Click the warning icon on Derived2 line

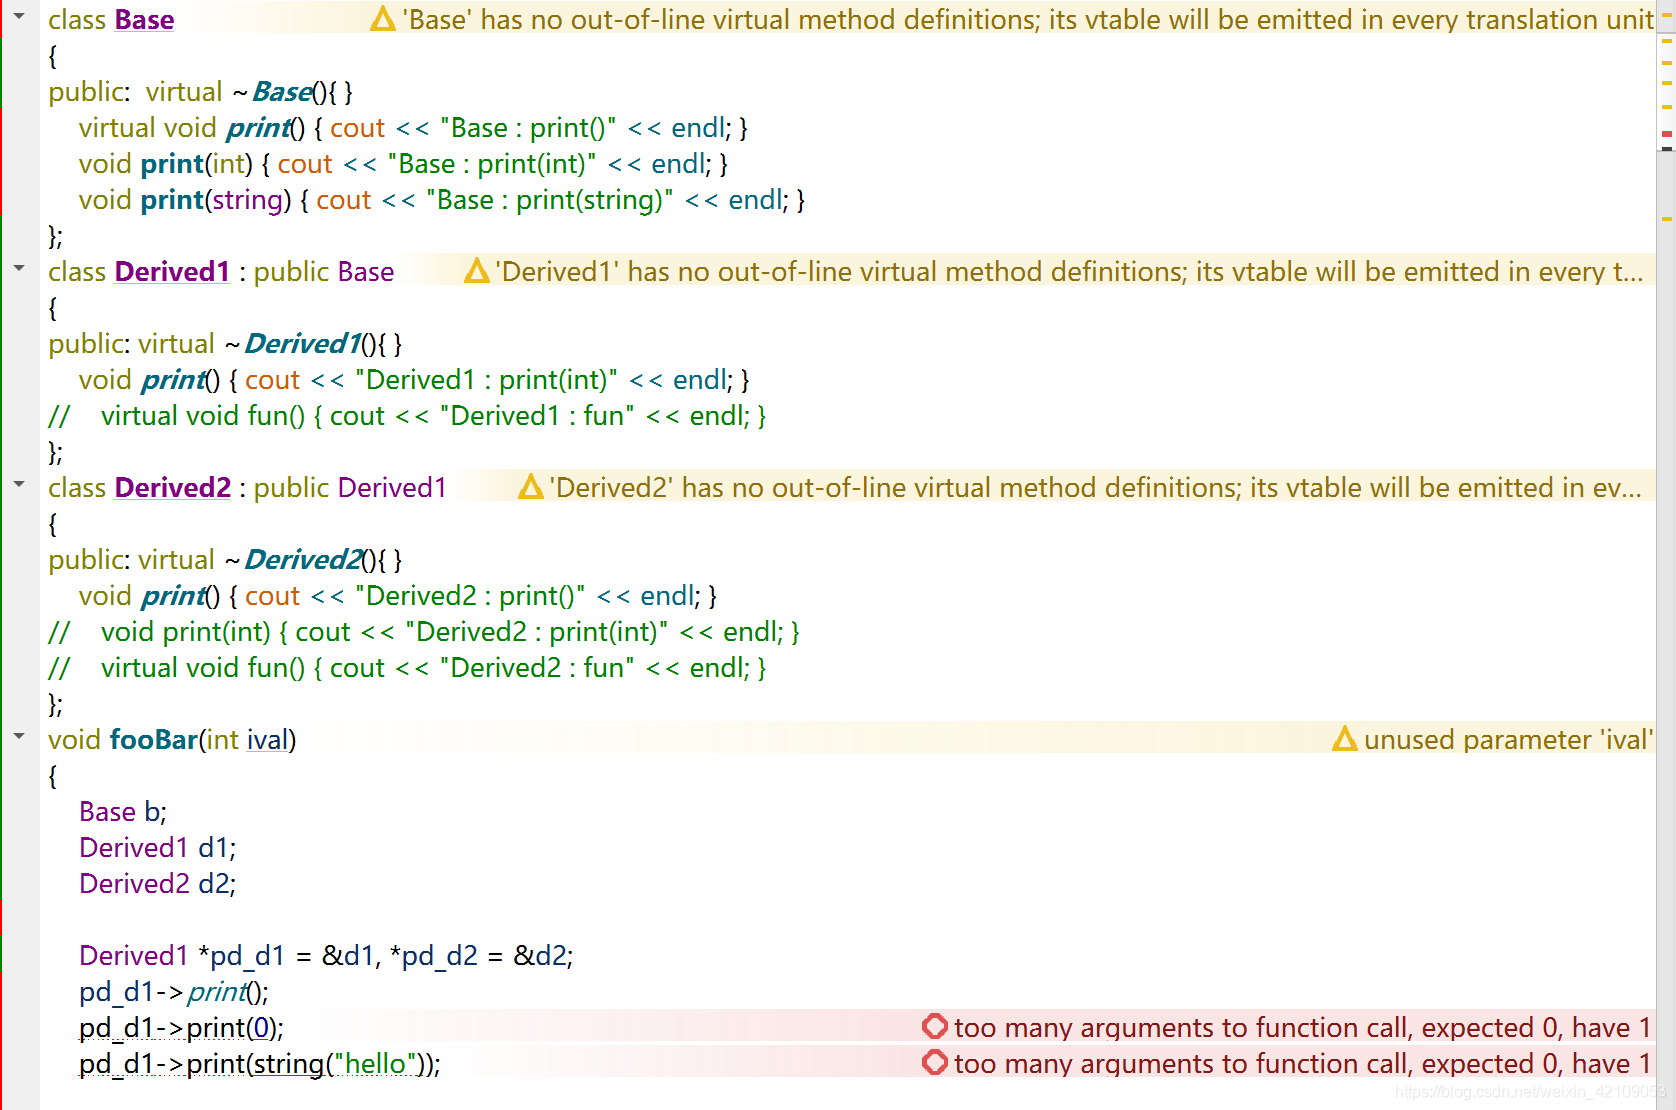coord(531,487)
